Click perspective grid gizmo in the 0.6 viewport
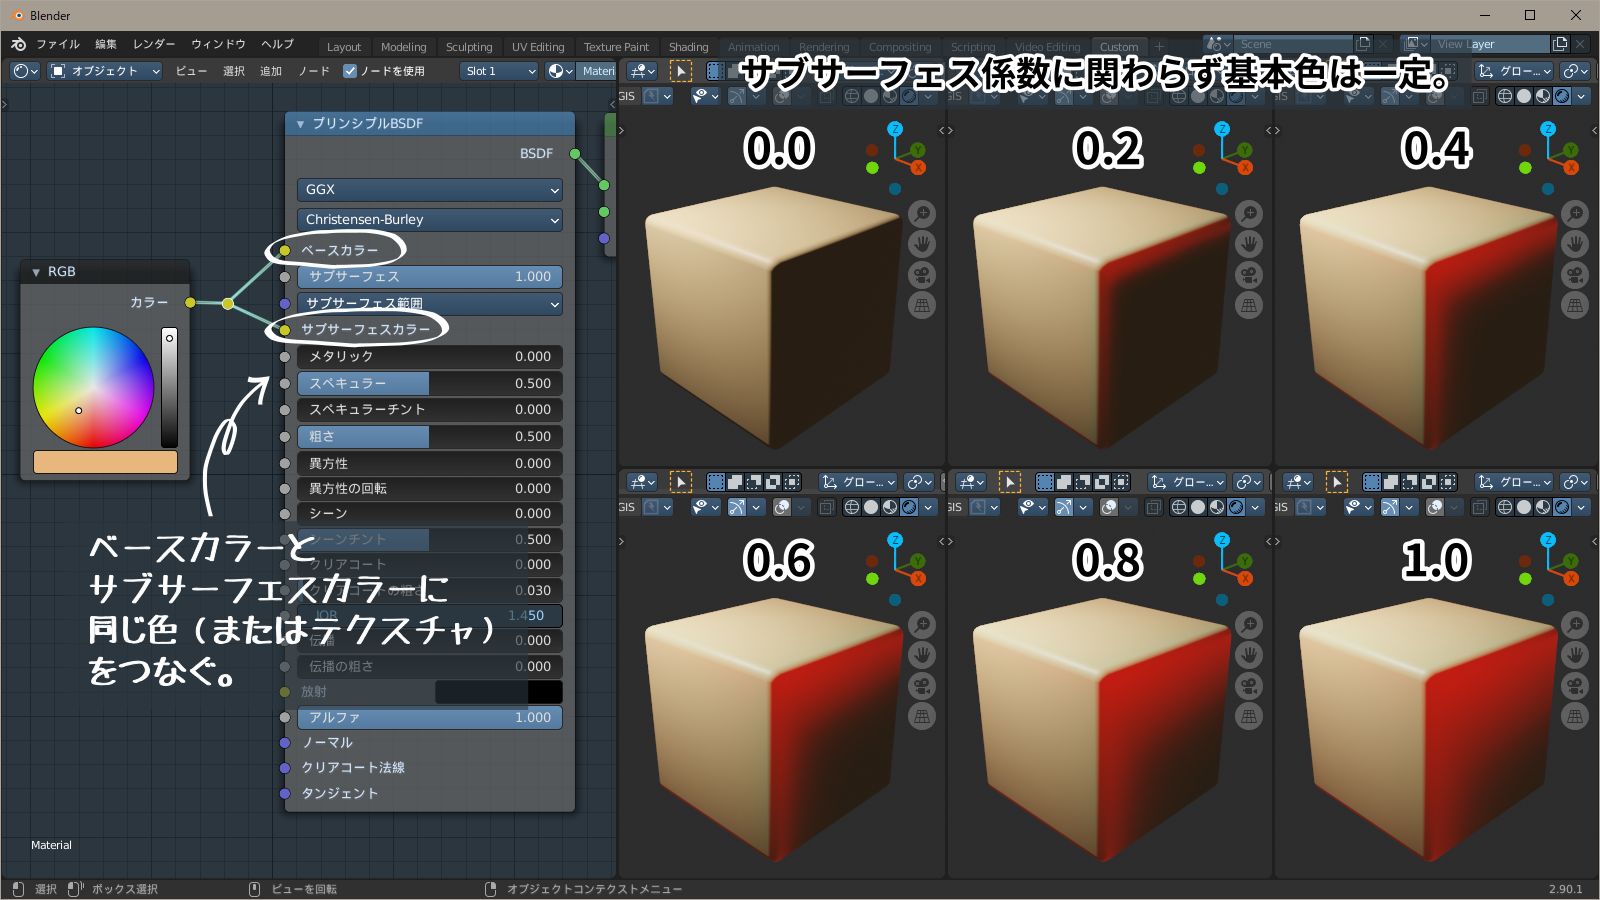 click(922, 716)
